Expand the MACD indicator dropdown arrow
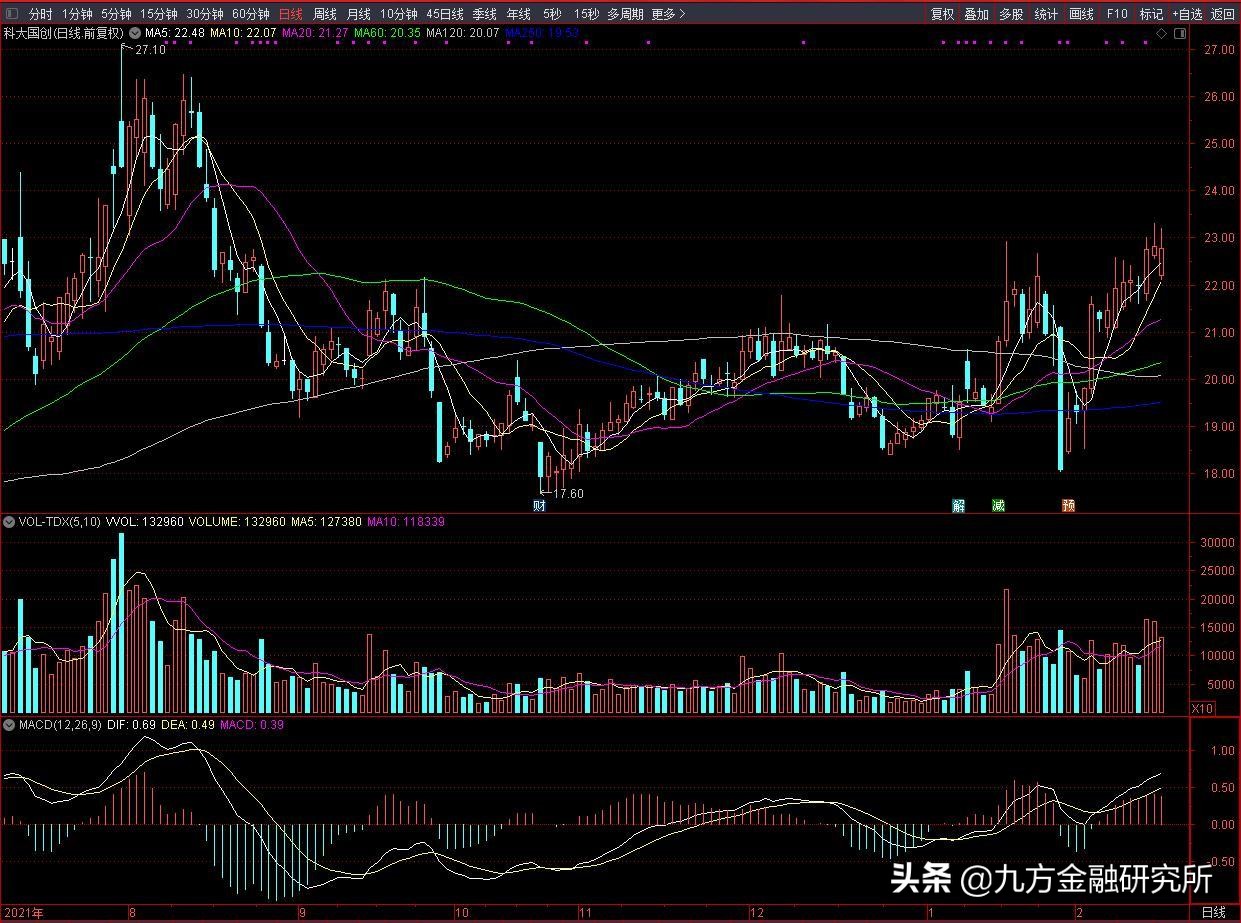1241x923 pixels. coord(10,724)
